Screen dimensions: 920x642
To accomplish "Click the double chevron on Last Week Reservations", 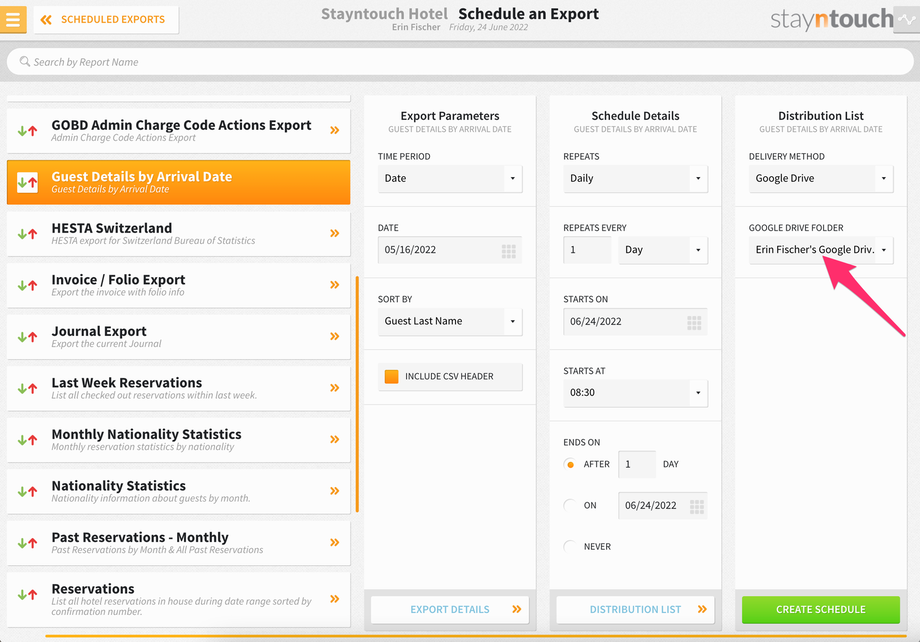I will (x=334, y=388).
